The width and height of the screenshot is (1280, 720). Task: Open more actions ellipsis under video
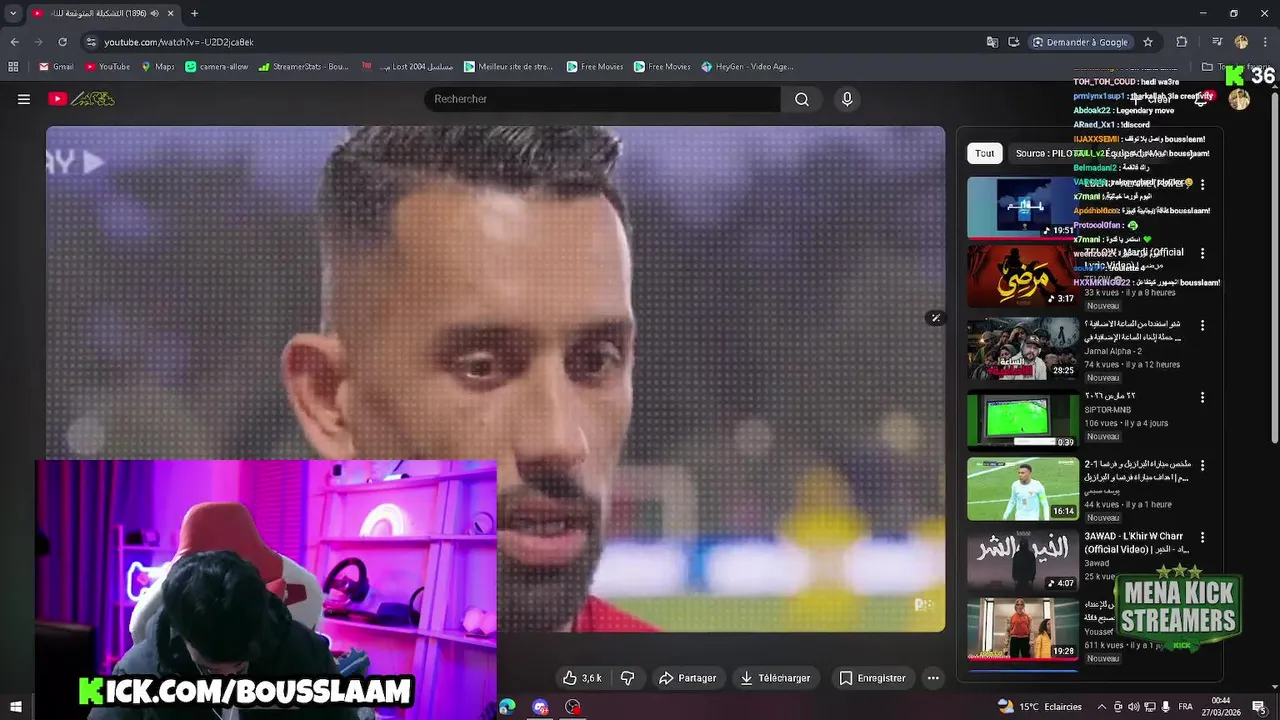[x=933, y=678]
